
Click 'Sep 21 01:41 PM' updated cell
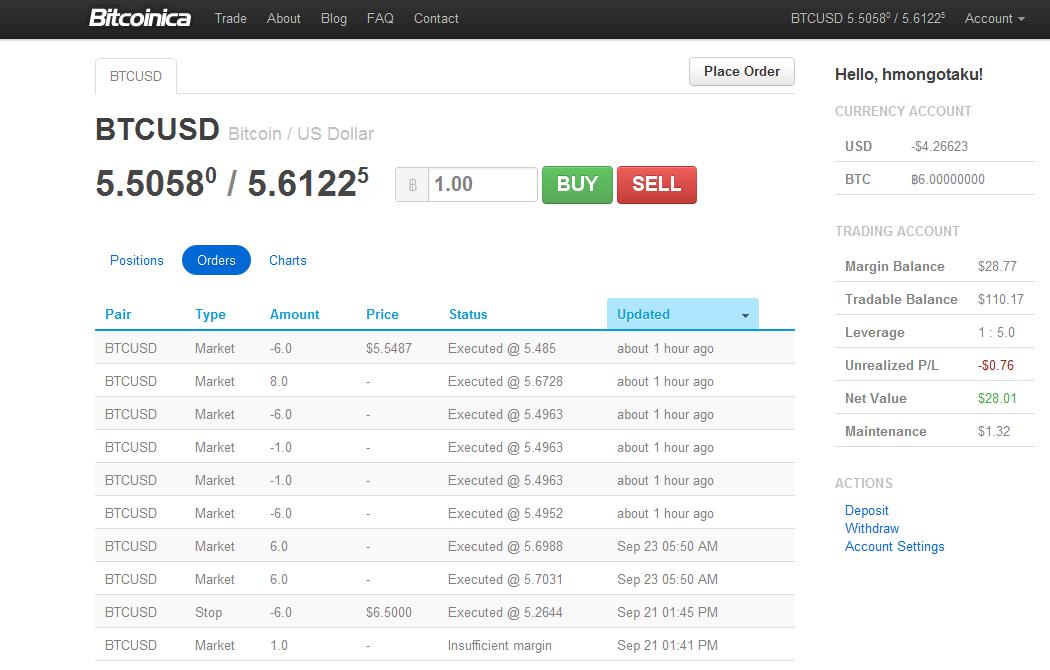click(667, 646)
